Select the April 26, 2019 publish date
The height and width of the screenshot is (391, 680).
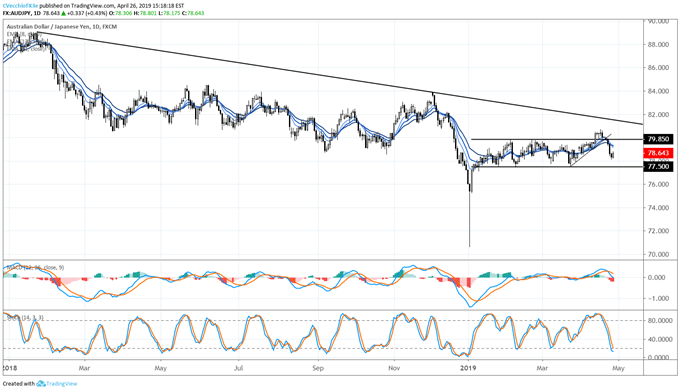pyautogui.click(x=135, y=6)
